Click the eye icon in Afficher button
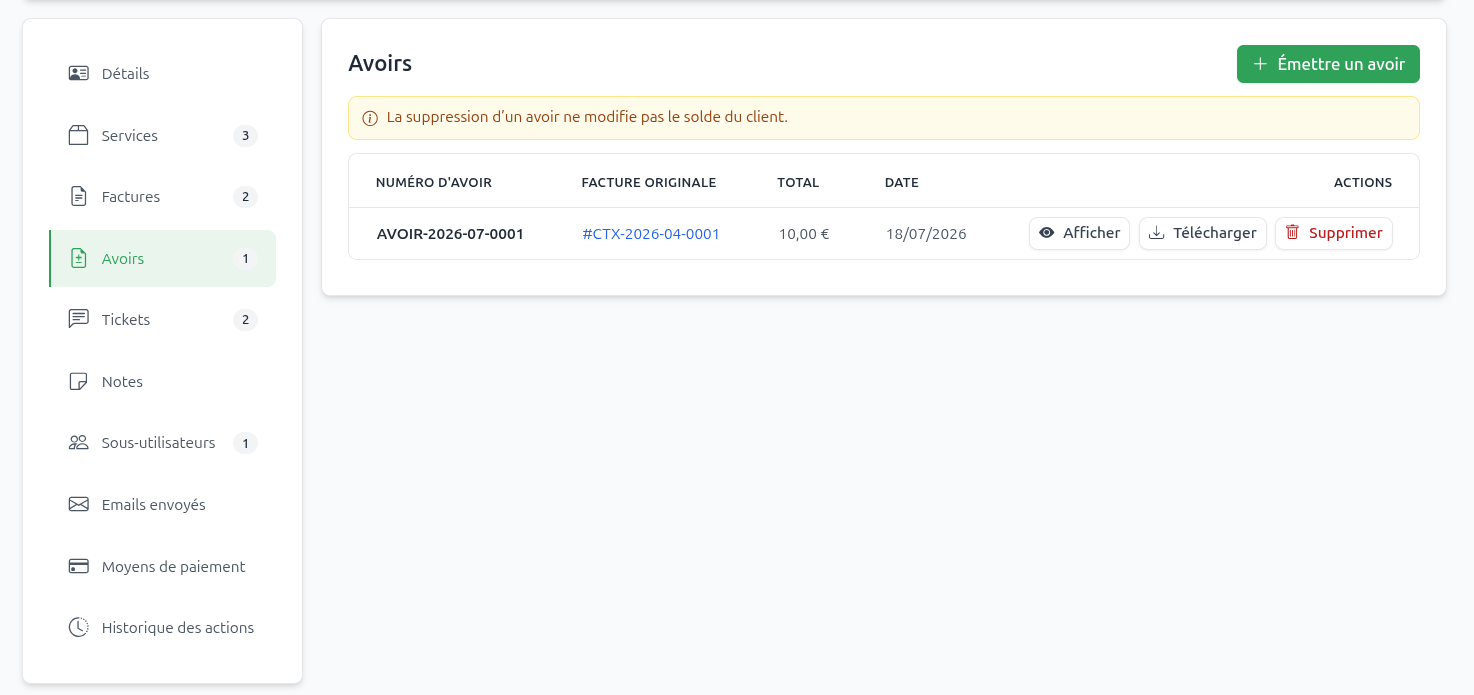 tap(1047, 233)
